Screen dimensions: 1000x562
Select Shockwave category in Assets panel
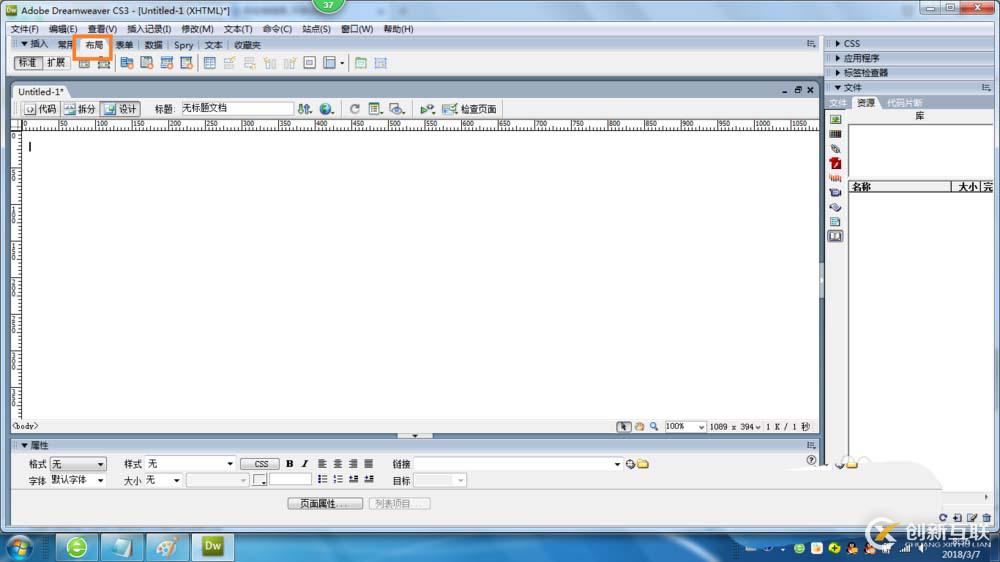click(x=835, y=178)
